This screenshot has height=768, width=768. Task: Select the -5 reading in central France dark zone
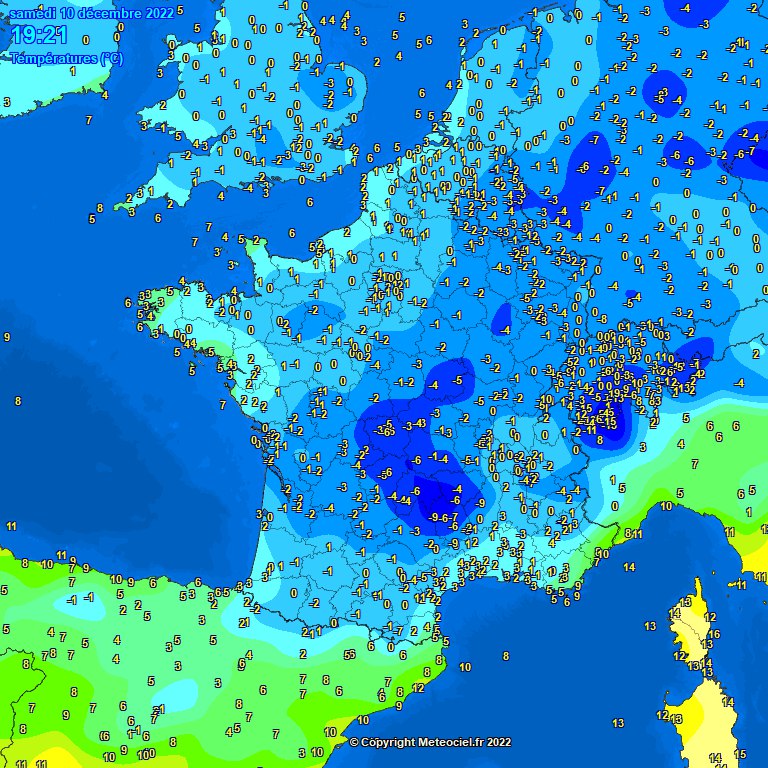(457, 381)
